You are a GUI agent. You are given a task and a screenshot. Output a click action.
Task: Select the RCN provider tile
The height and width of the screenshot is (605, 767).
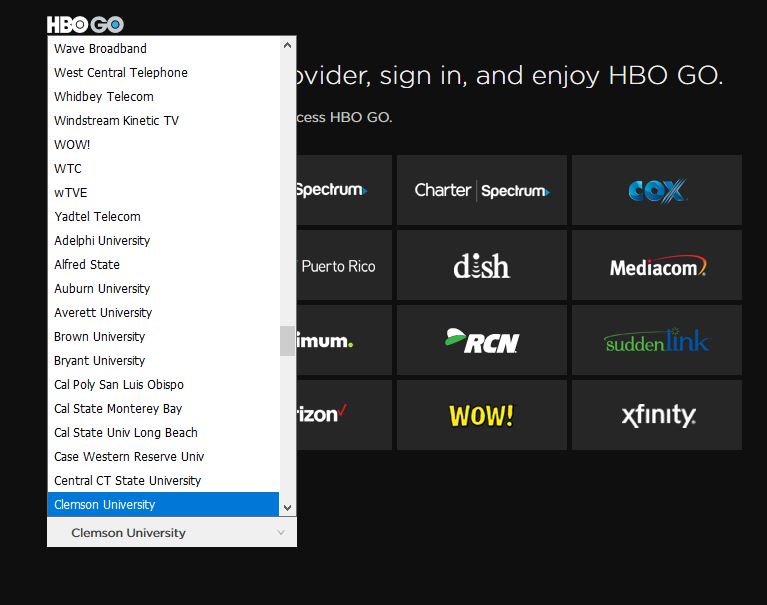[482, 340]
